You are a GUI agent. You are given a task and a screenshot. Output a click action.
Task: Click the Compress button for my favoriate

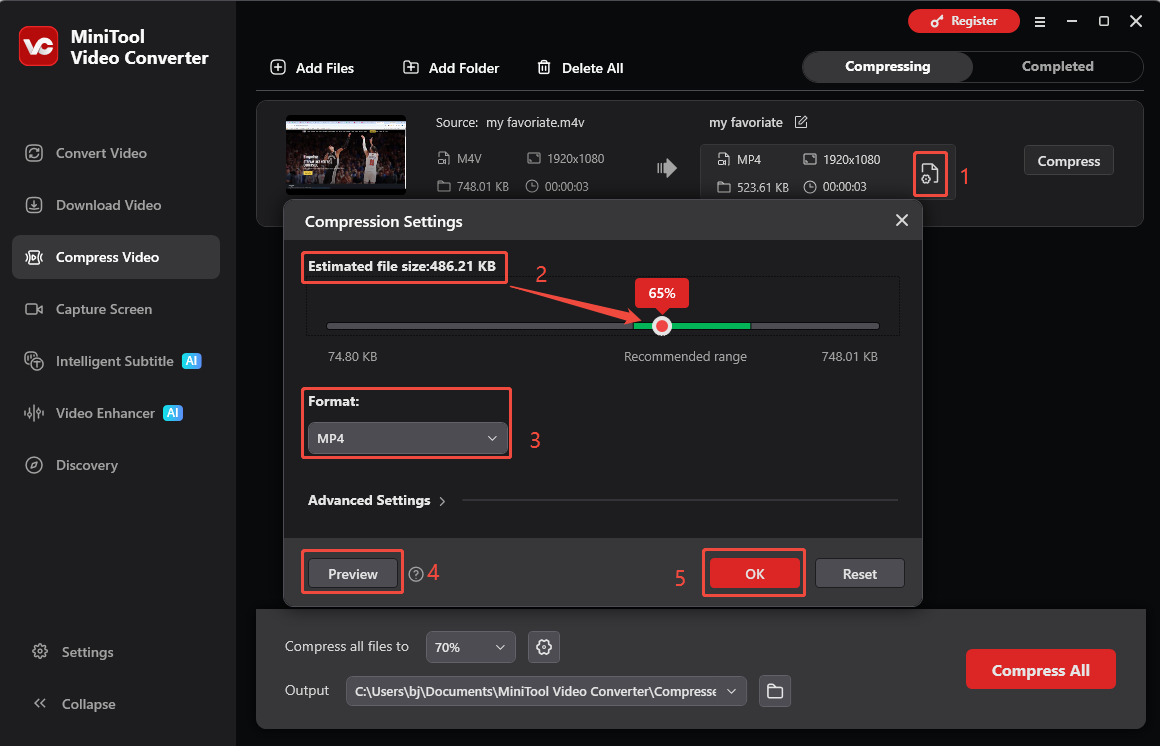coord(1068,161)
